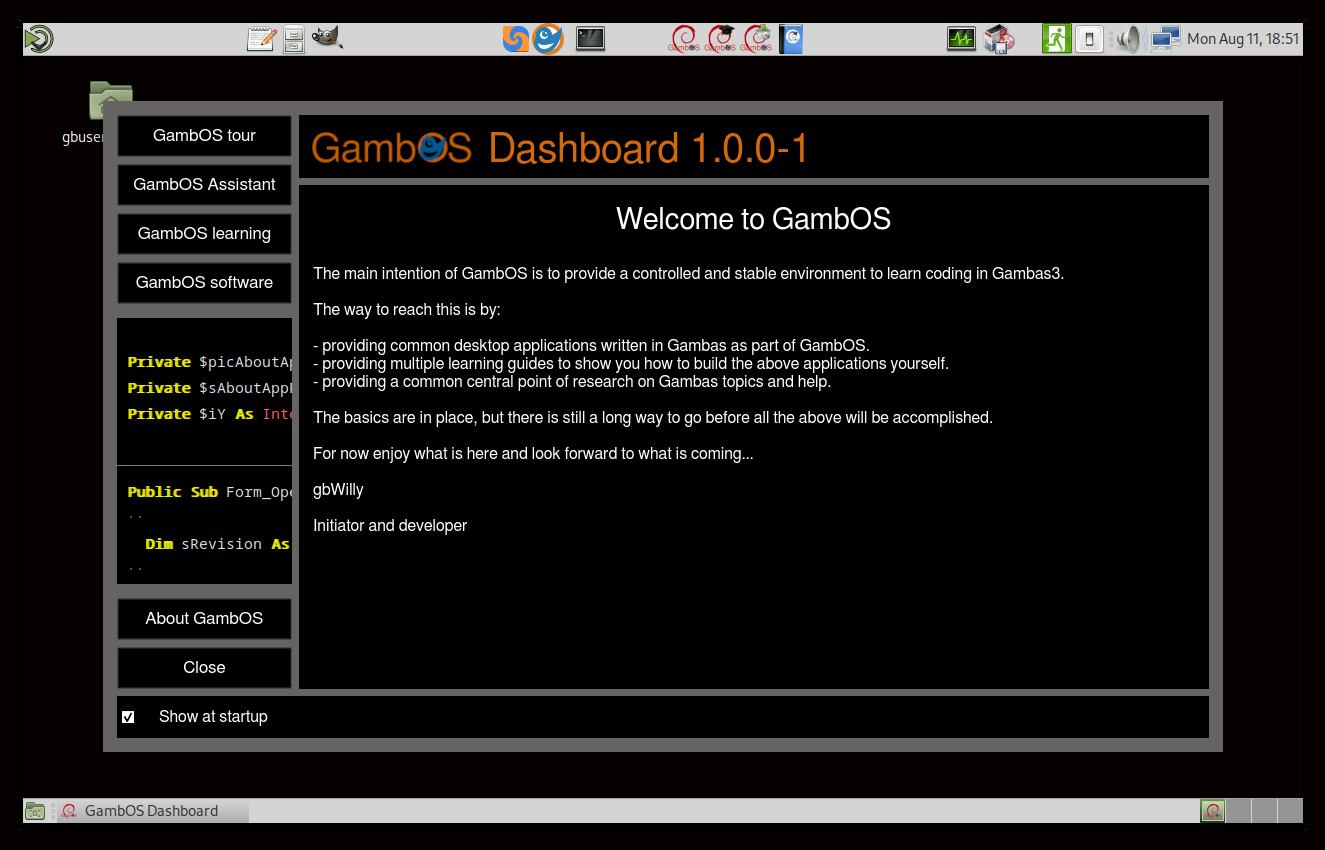
Task: Open the GambOS tour page
Action: tap(204, 136)
